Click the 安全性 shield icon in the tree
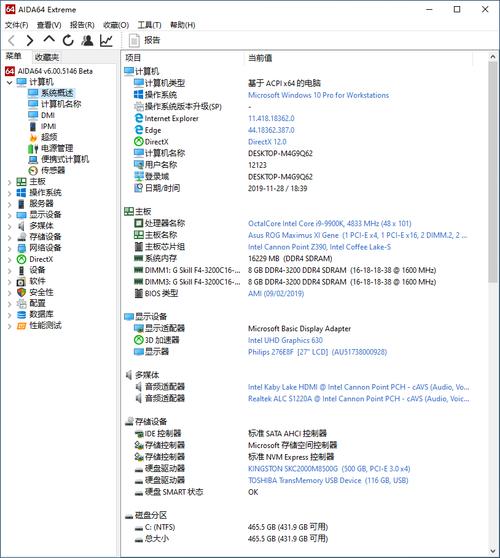Viewport: 500px width, 558px height. [x=21, y=293]
